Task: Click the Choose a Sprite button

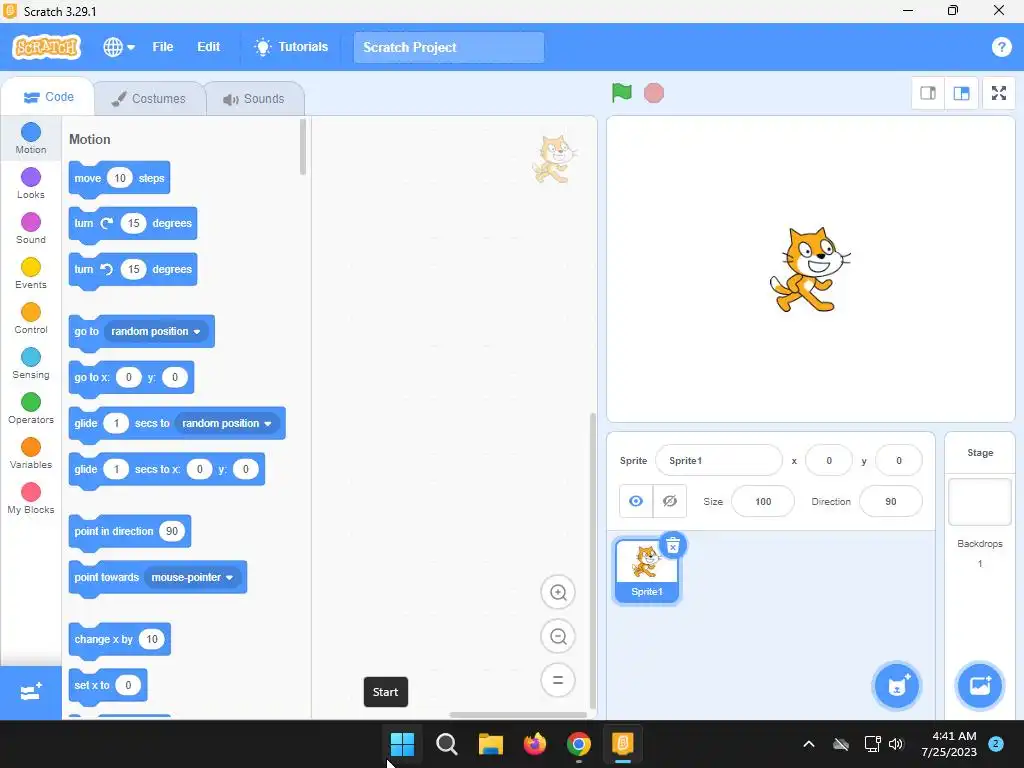Action: 897,686
